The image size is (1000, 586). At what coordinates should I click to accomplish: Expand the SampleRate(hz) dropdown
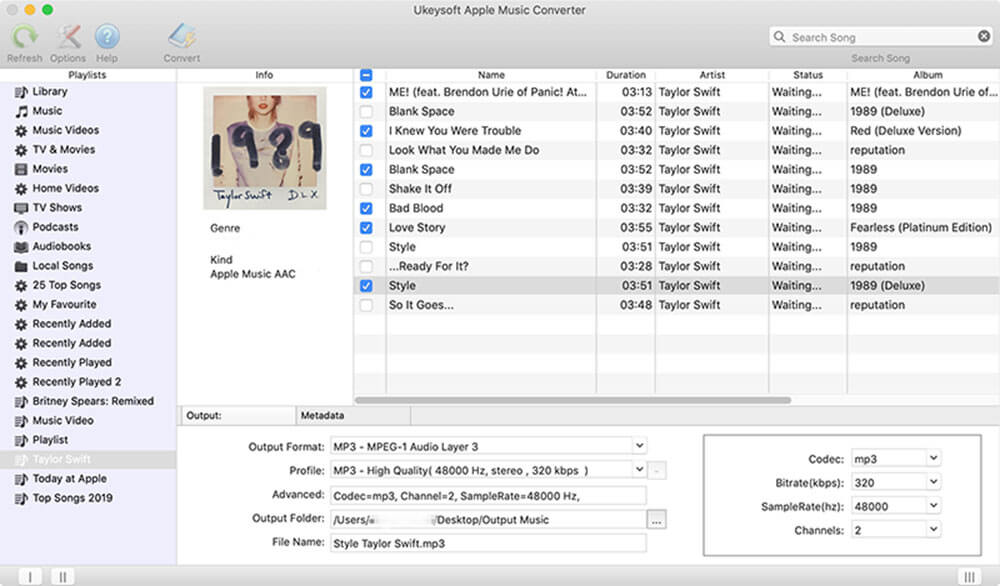(933, 506)
